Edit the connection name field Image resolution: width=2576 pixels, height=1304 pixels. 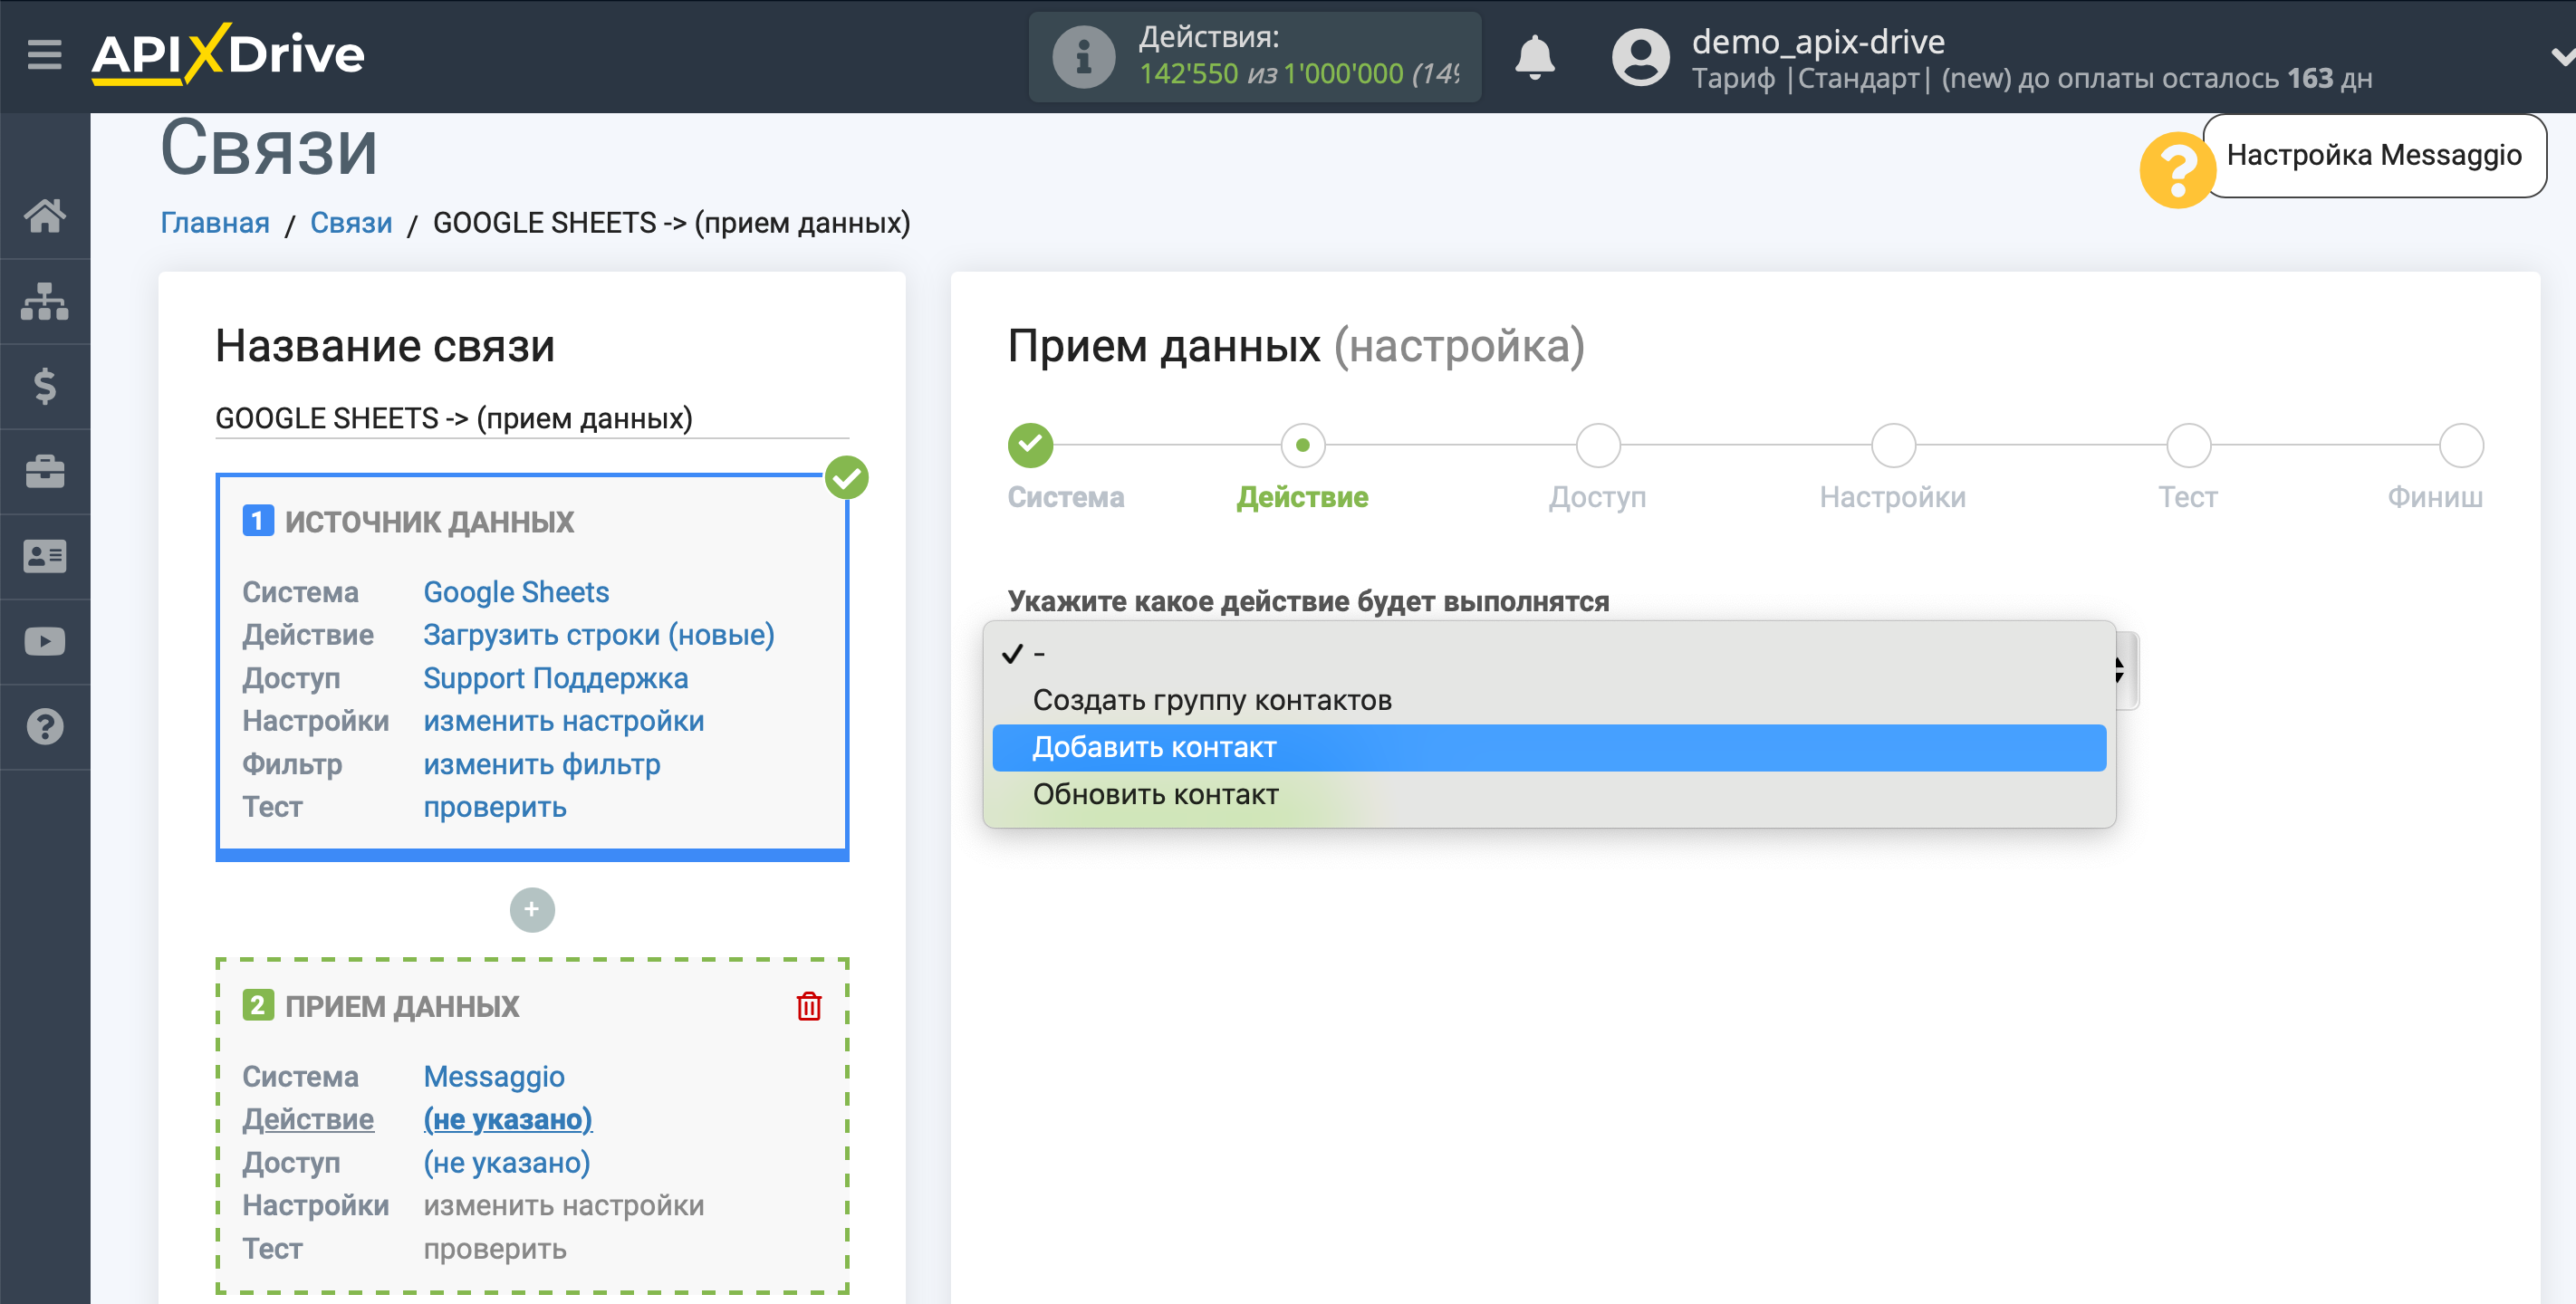pos(532,418)
